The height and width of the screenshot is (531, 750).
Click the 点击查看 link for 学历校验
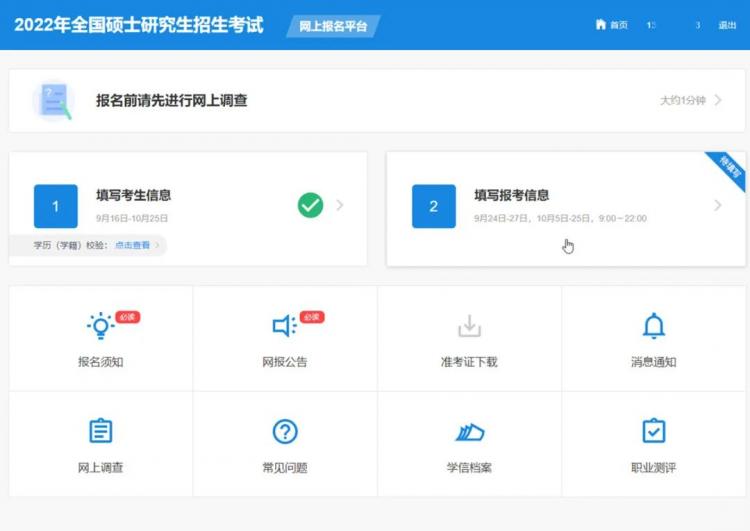pos(131,245)
